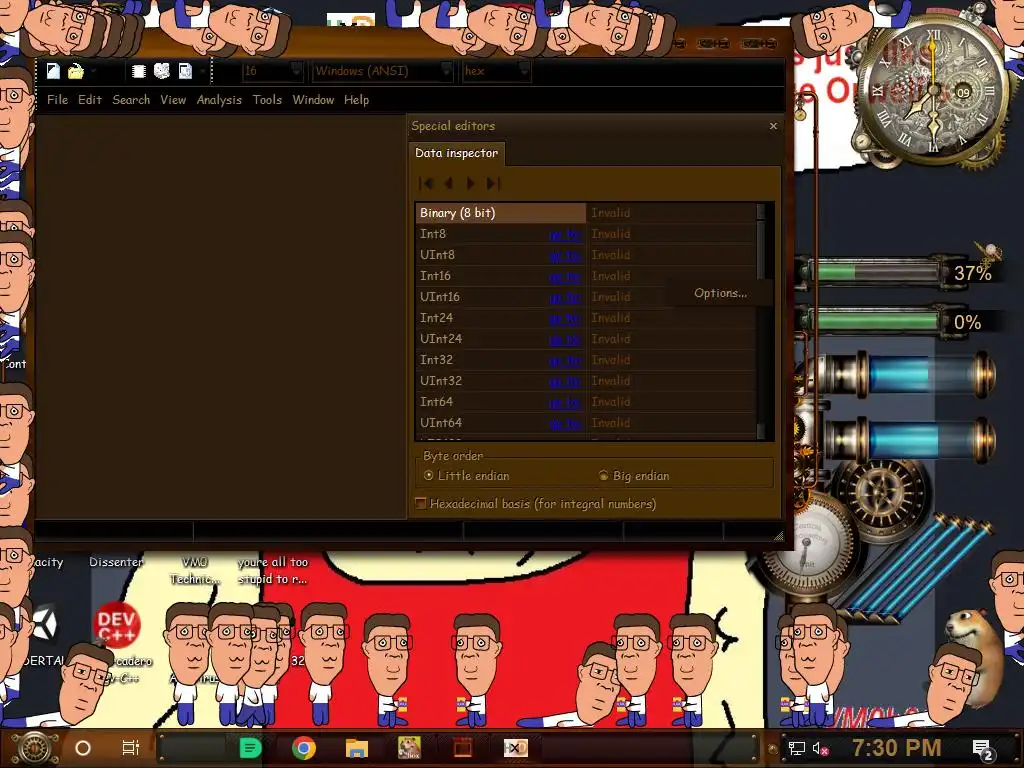This screenshot has height=768, width=1024.
Task: Open the Search menu
Action: coord(131,100)
